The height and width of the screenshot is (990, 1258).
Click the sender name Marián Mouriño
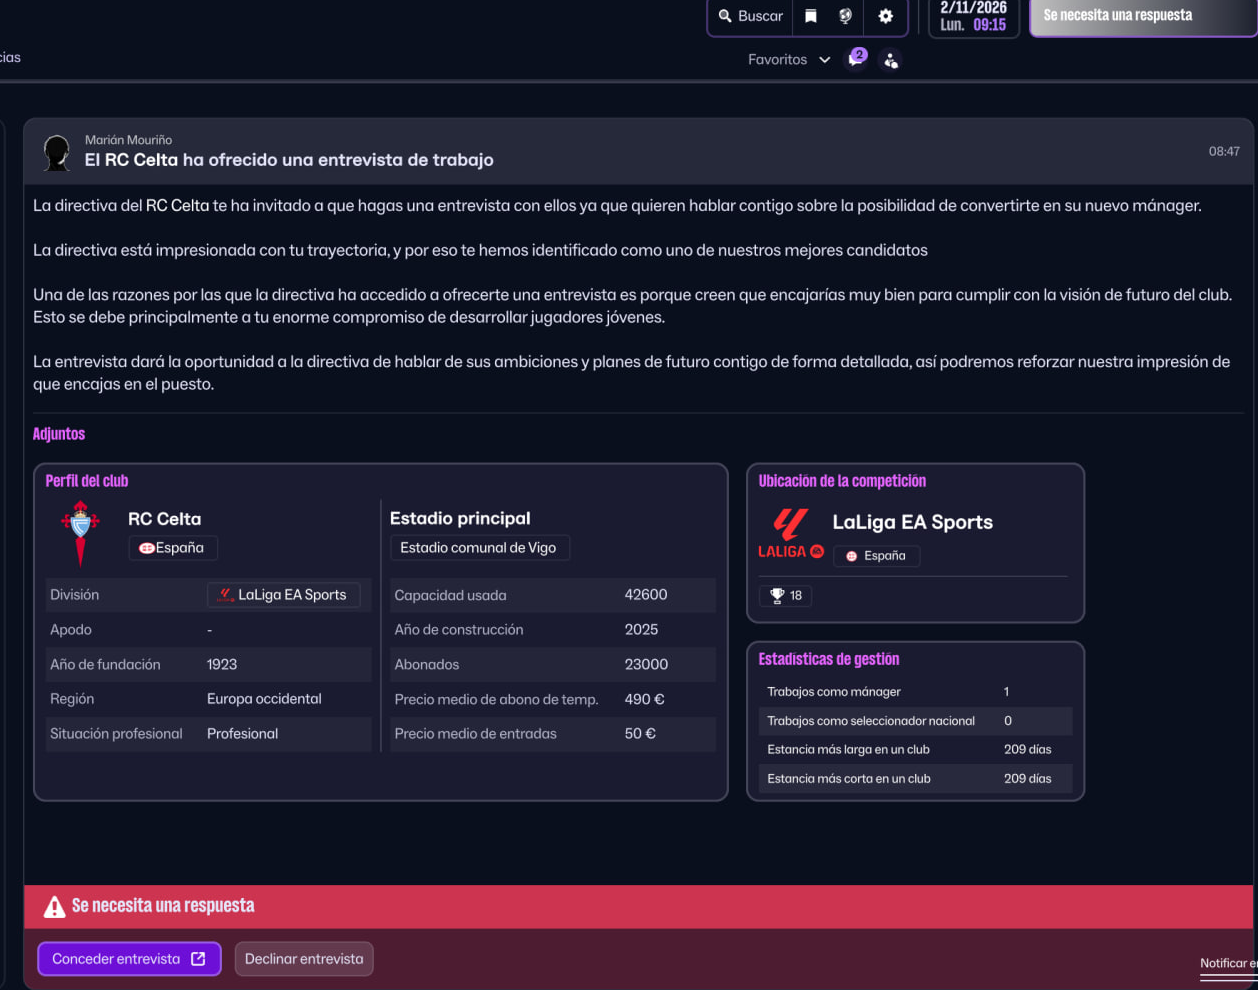[x=128, y=140]
